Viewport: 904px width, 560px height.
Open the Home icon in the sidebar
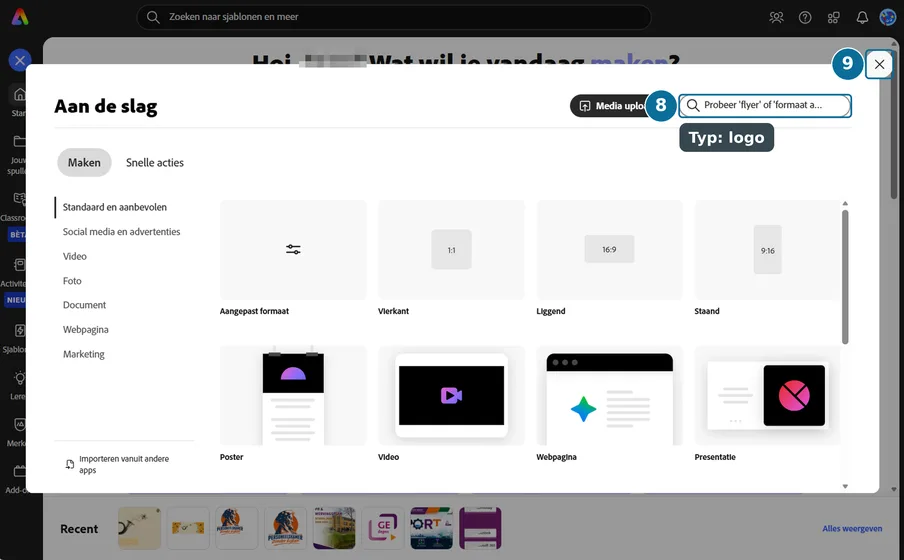pyautogui.click(x=20, y=94)
